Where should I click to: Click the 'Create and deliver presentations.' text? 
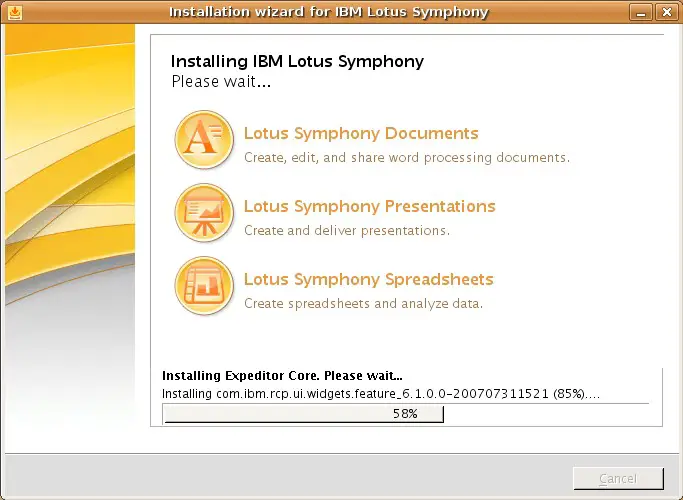tap(347, 230)
